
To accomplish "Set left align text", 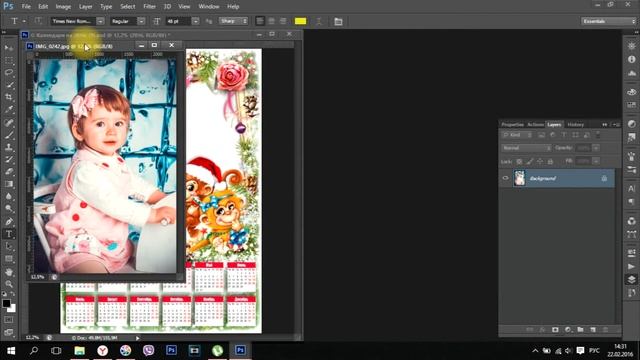I will (260, 21).
